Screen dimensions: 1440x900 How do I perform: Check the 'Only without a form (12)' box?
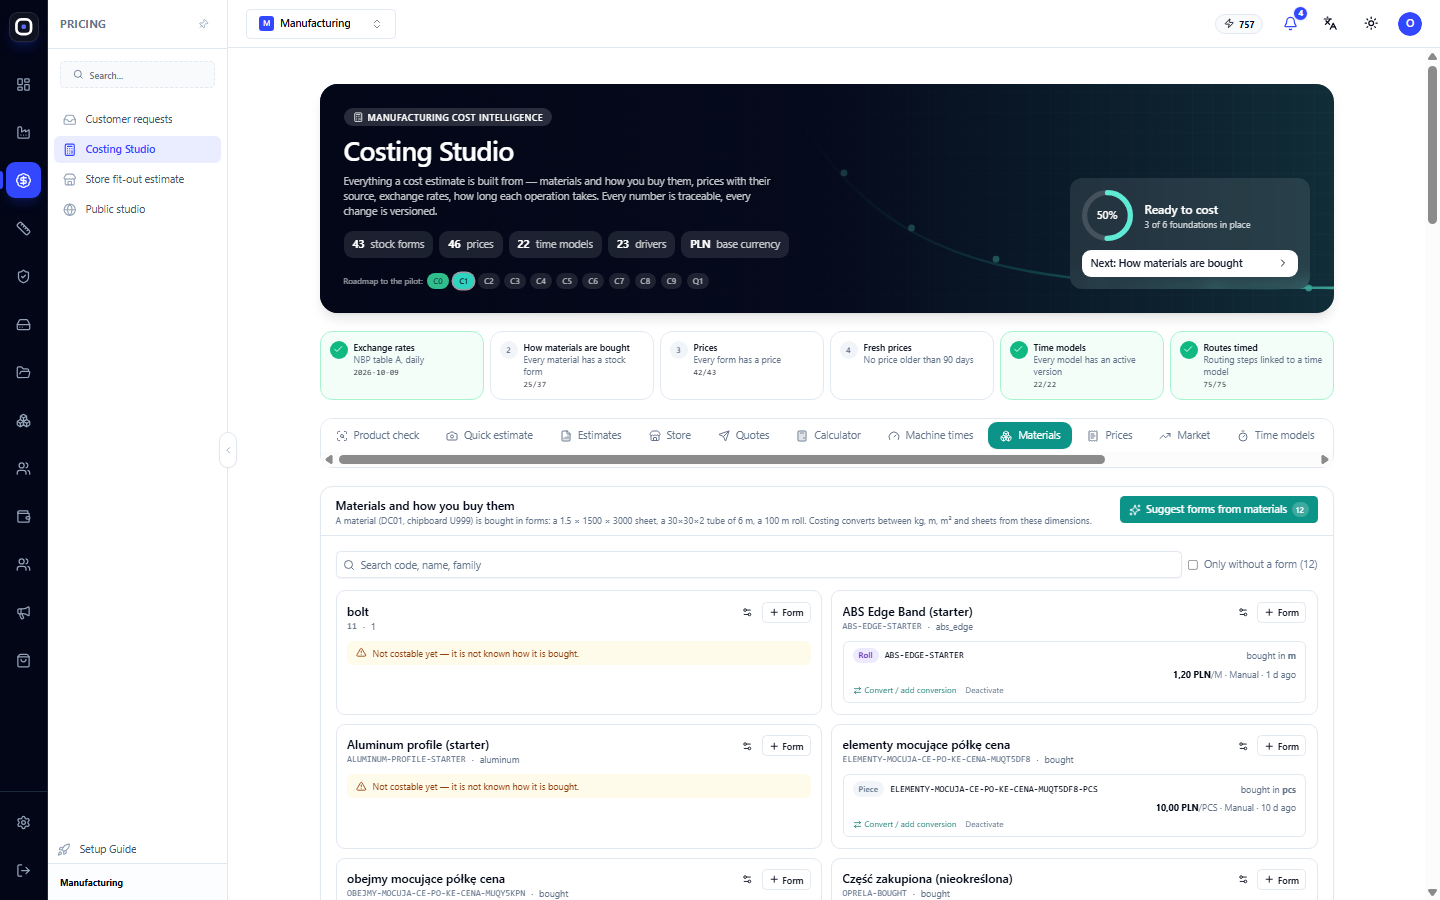coord(1193,565)
